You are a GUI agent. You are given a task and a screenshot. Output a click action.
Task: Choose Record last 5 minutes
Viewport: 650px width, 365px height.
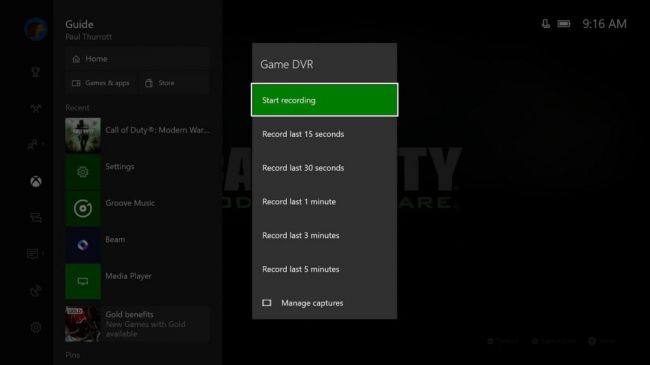point(324,269)
